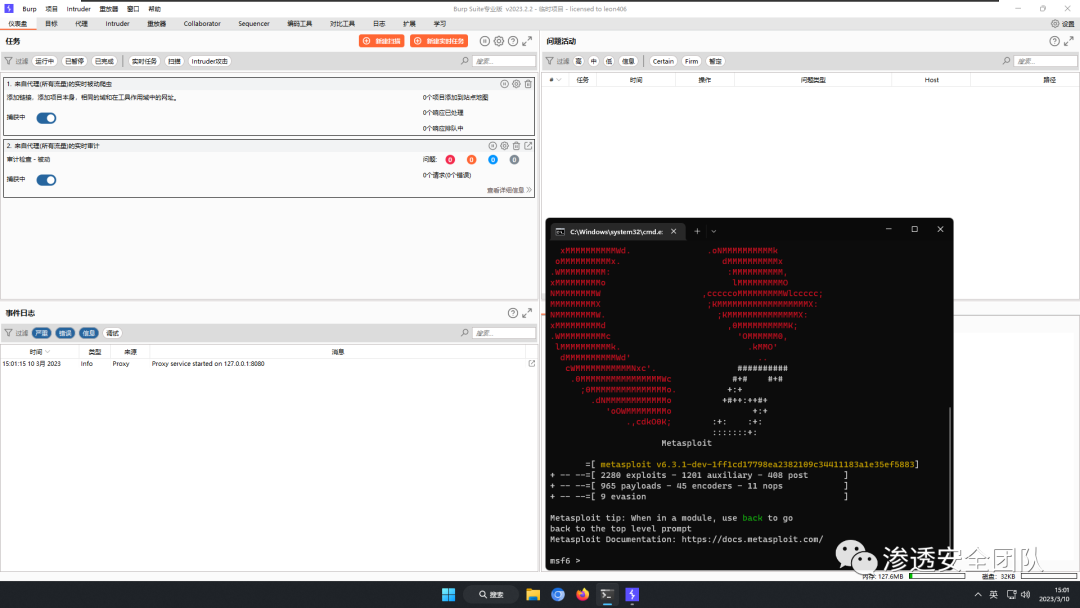Open settings gear for task 2
Viewport: 1080px width, 608px height.
pos(504,146)
